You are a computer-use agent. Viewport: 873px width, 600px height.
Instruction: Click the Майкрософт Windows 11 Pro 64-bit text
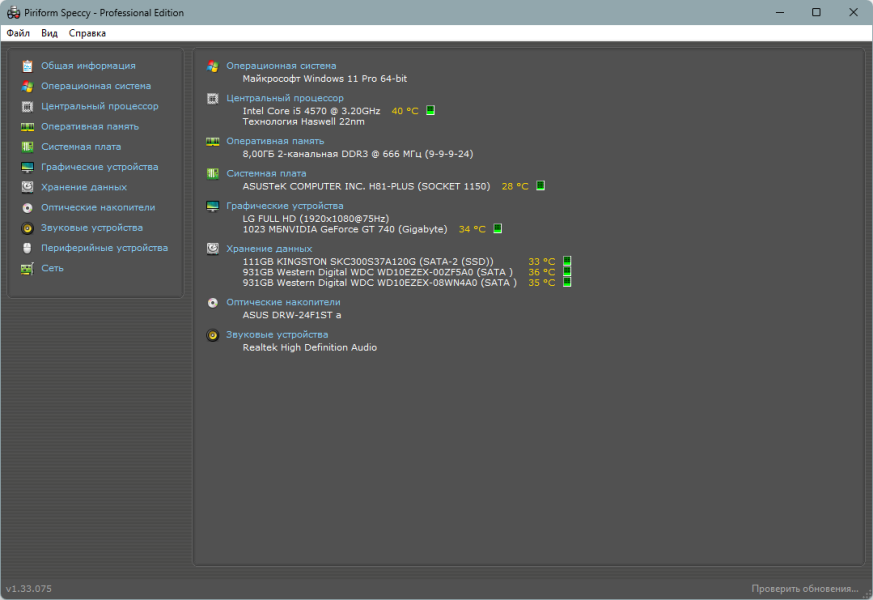(325, 78)
